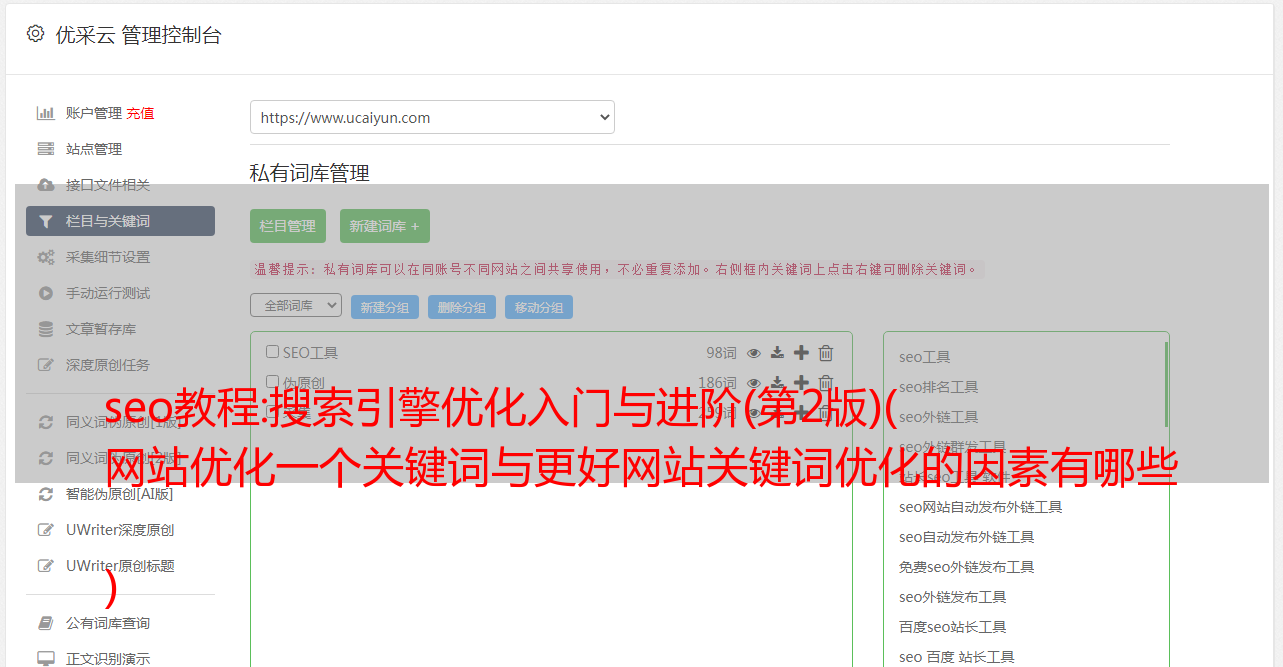The height and width of the screenshot is (667, 1283).
Task: Add keywords to SEO工具 with the plus icon
Action: click(x=801, y=353)
